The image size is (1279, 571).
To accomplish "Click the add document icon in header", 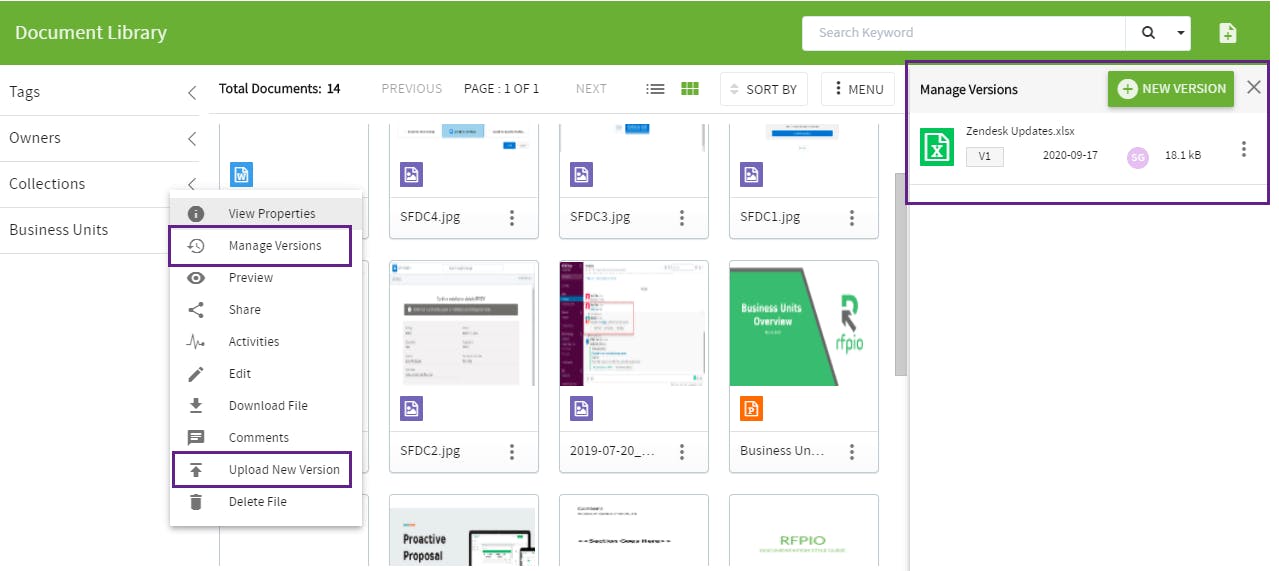I will pos(1228,33).
